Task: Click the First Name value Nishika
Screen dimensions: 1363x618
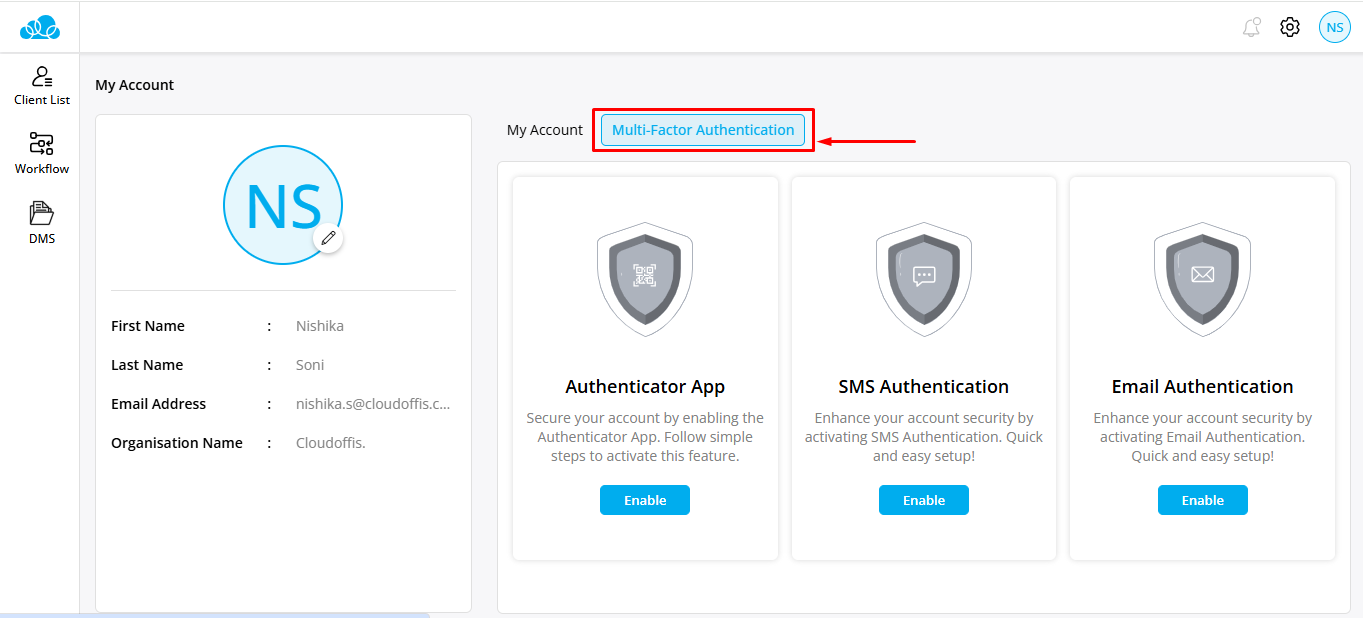Action: [320, 326]
